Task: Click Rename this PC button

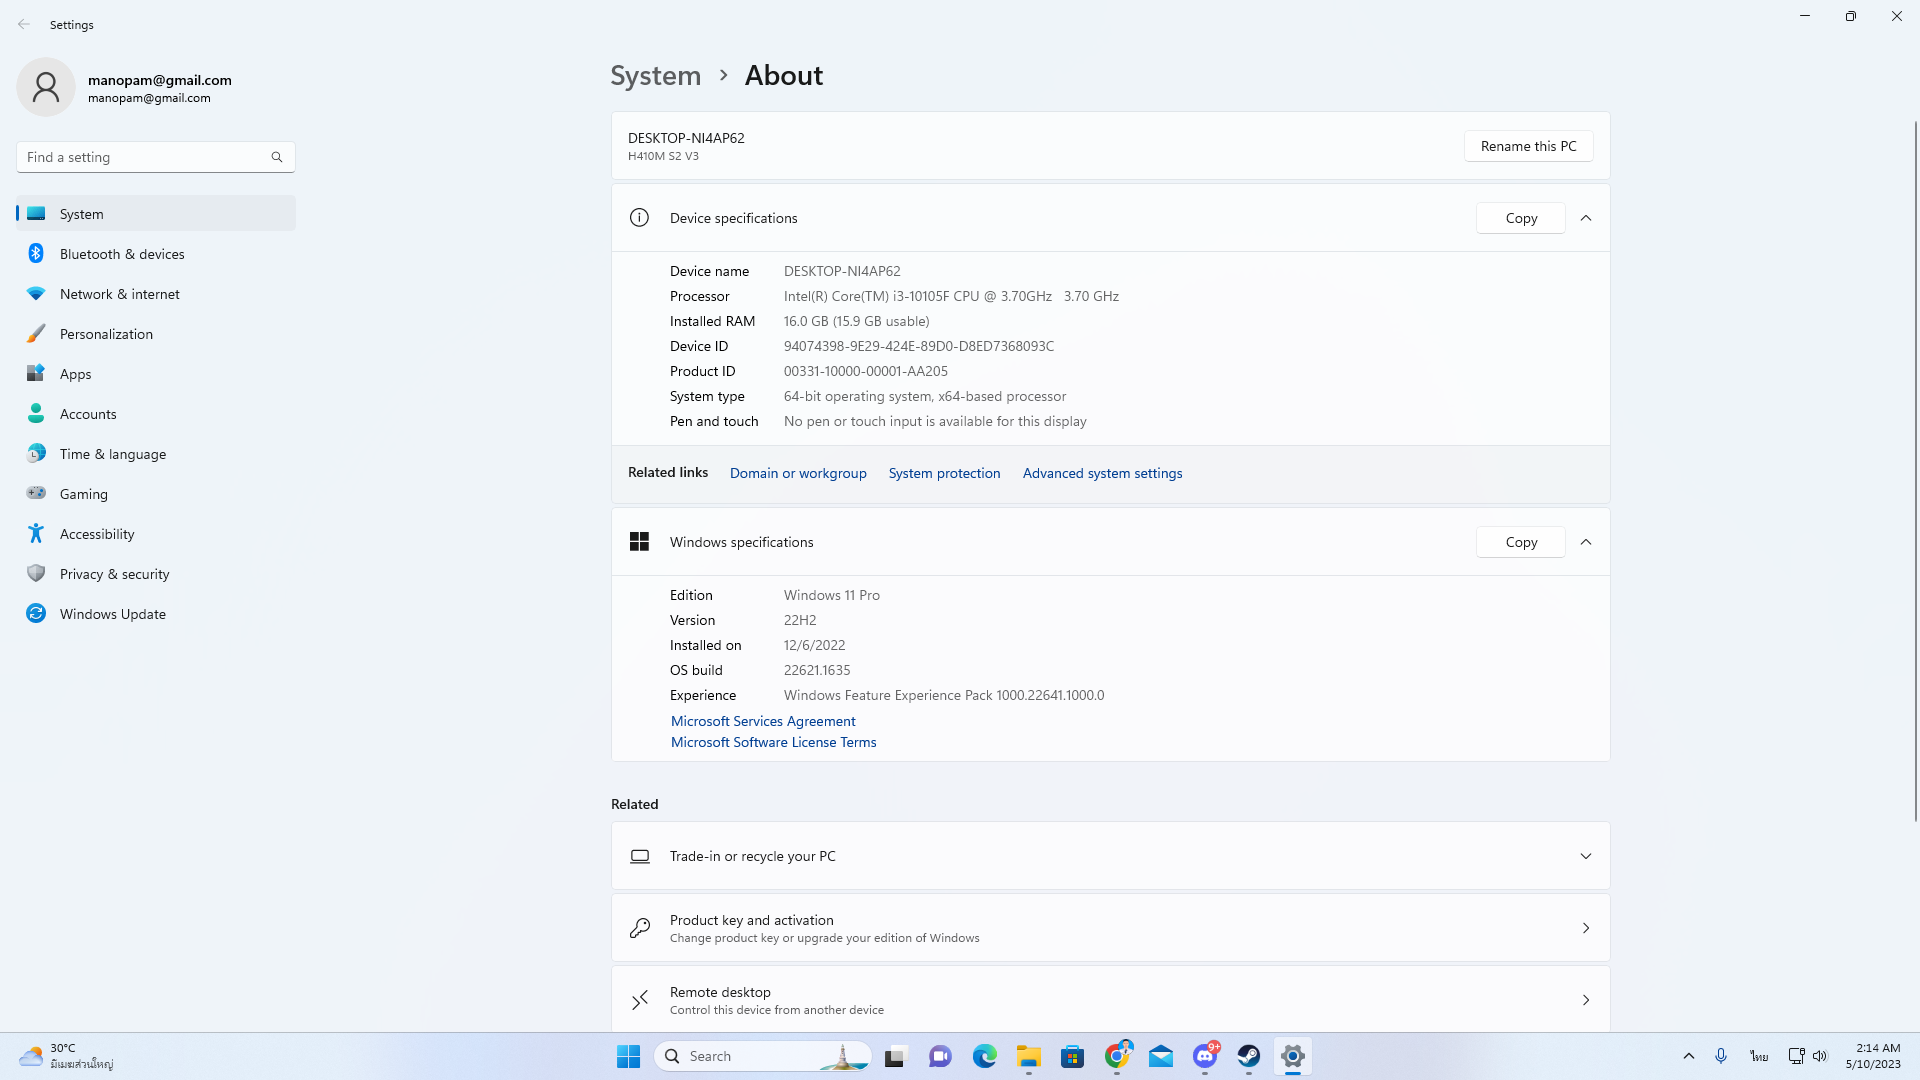Action: pyautogui.click(x=1528, y=146)
